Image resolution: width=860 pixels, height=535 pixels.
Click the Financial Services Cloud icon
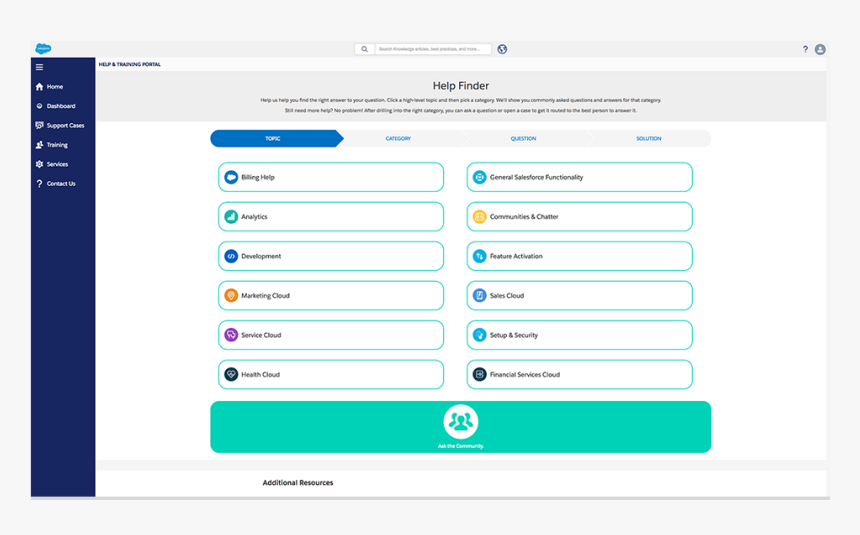coord(480,375)
